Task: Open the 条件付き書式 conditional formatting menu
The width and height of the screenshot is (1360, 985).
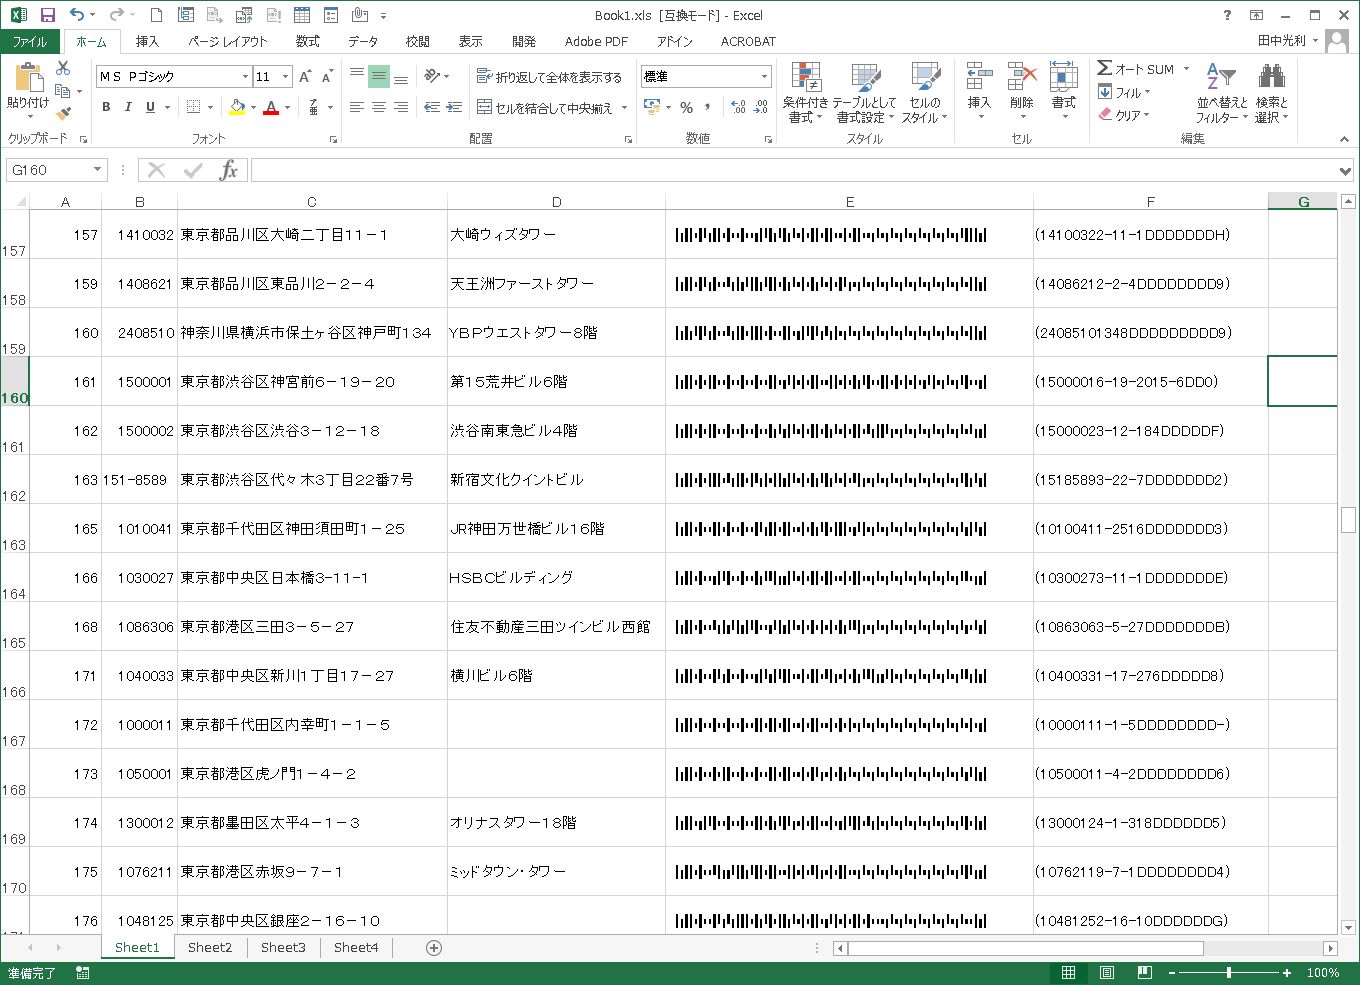Action: click(805, 92)
